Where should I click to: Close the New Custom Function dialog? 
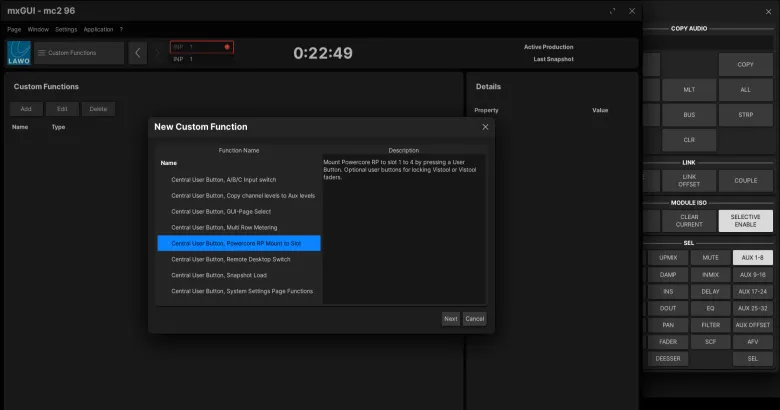485,127
